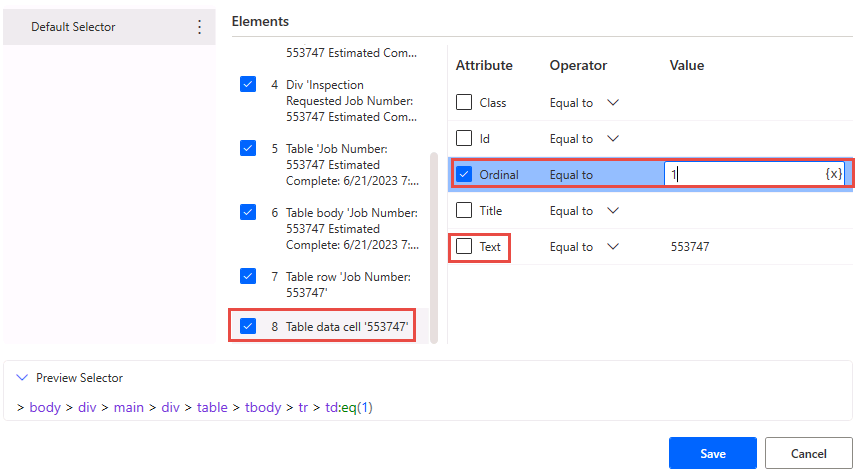The image size is (860, 471).
Task: Disable the Ordinal attribute checkbox
Action: tap(464, 174)
